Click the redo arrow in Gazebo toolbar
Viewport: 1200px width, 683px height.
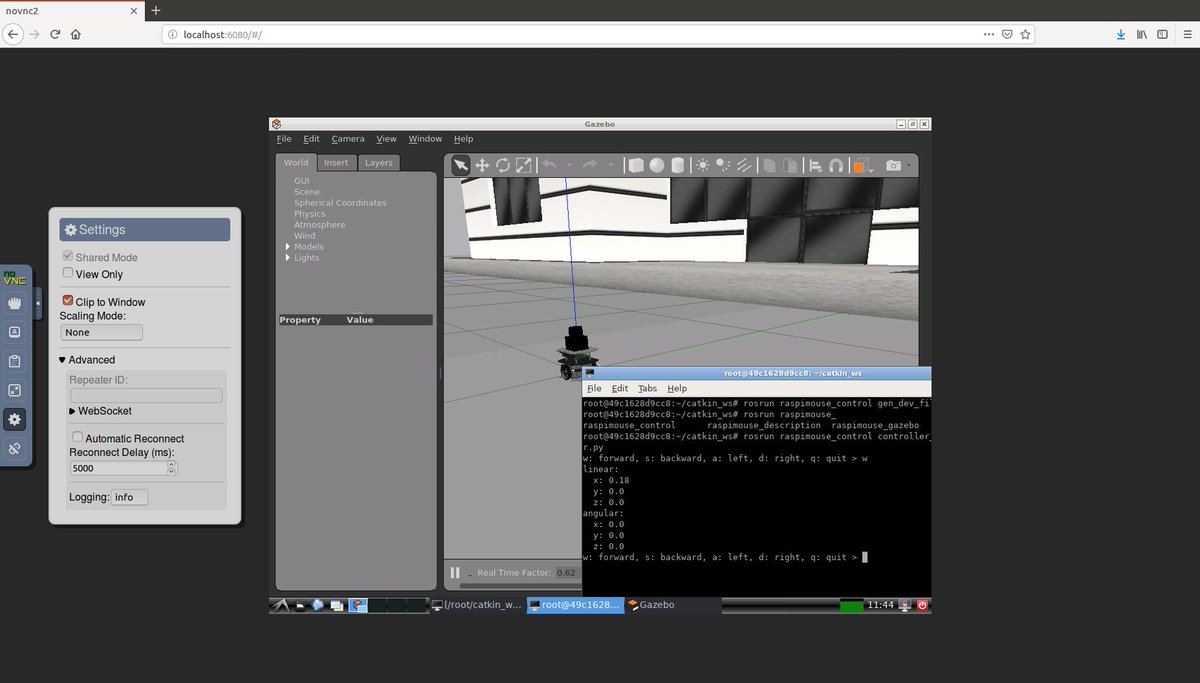coord(590,165)
